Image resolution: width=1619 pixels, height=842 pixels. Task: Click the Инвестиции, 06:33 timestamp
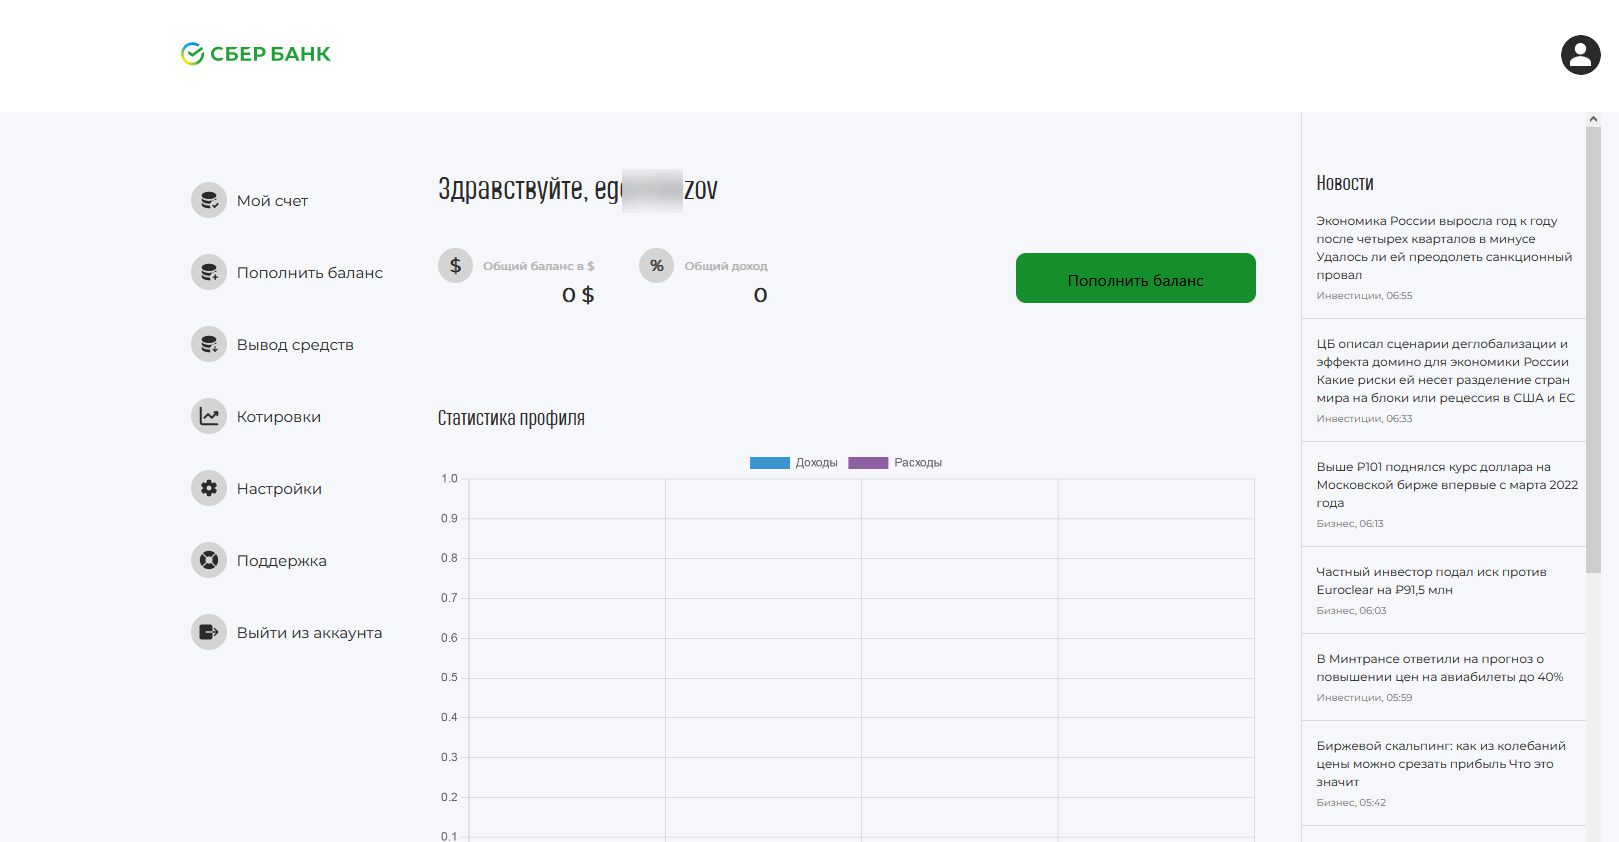coord(1364,419)
